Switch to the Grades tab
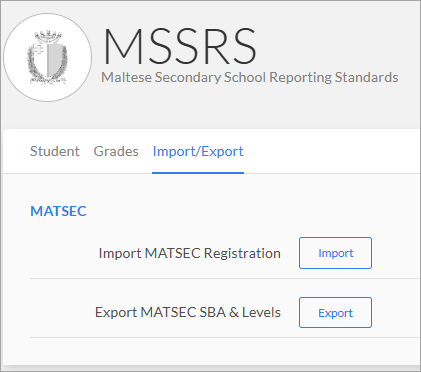This screenshot has height=372, width=421. click(x=116, y=151)
